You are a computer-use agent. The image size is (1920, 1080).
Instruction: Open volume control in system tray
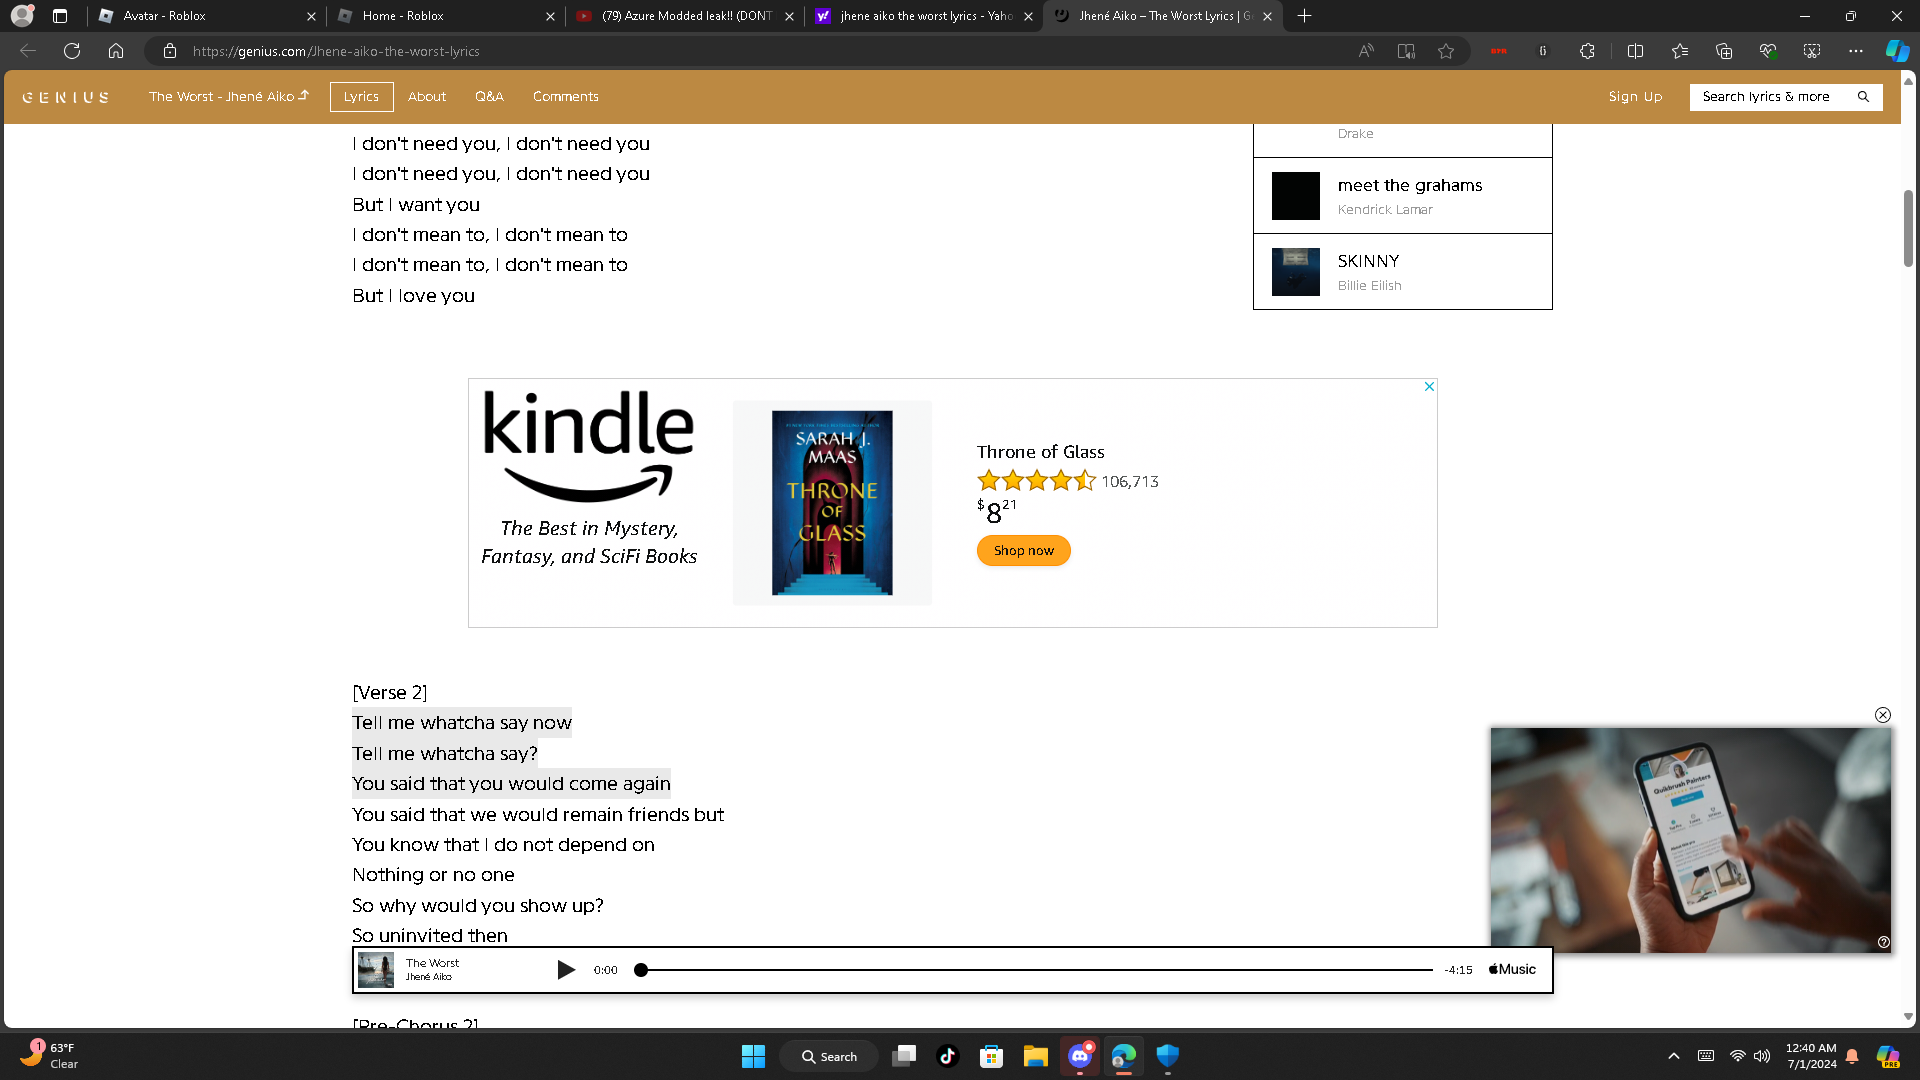[x=1762, y=1056]
